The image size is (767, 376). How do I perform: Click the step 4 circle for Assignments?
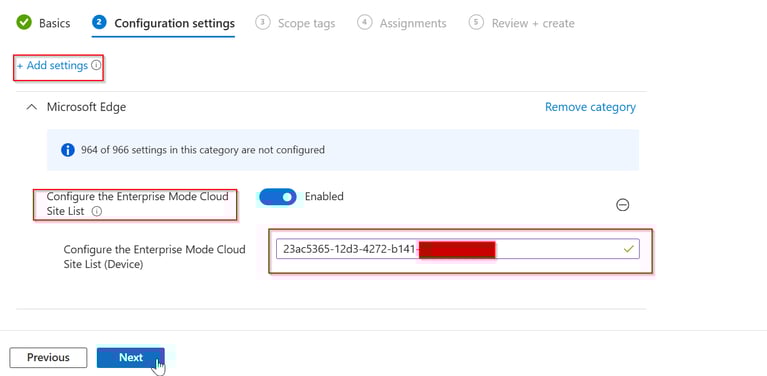pos(364,22)
